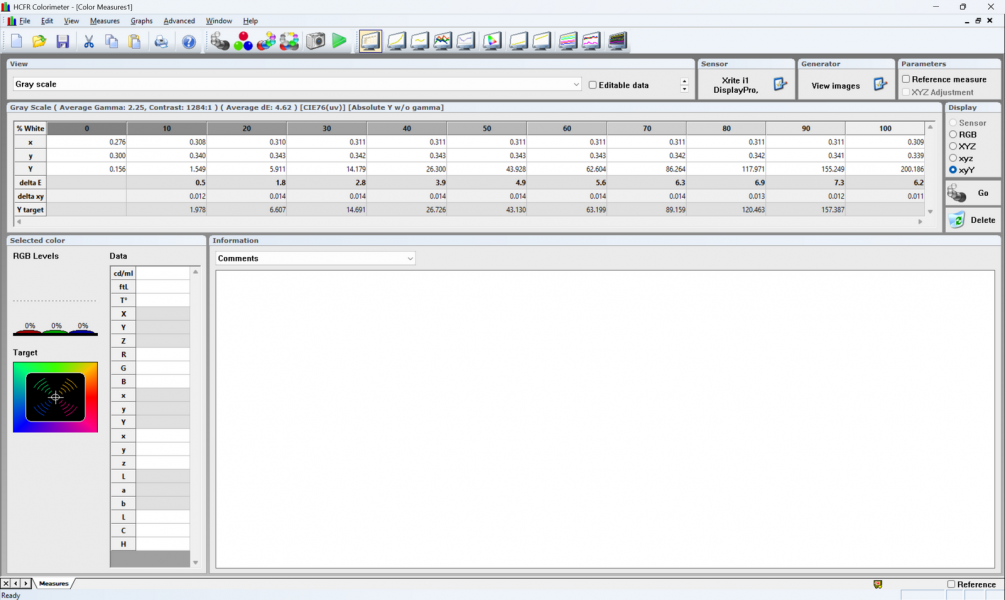
Task: Measure primaries with the RGB spheres icon
Action: (x=243, y=41)
